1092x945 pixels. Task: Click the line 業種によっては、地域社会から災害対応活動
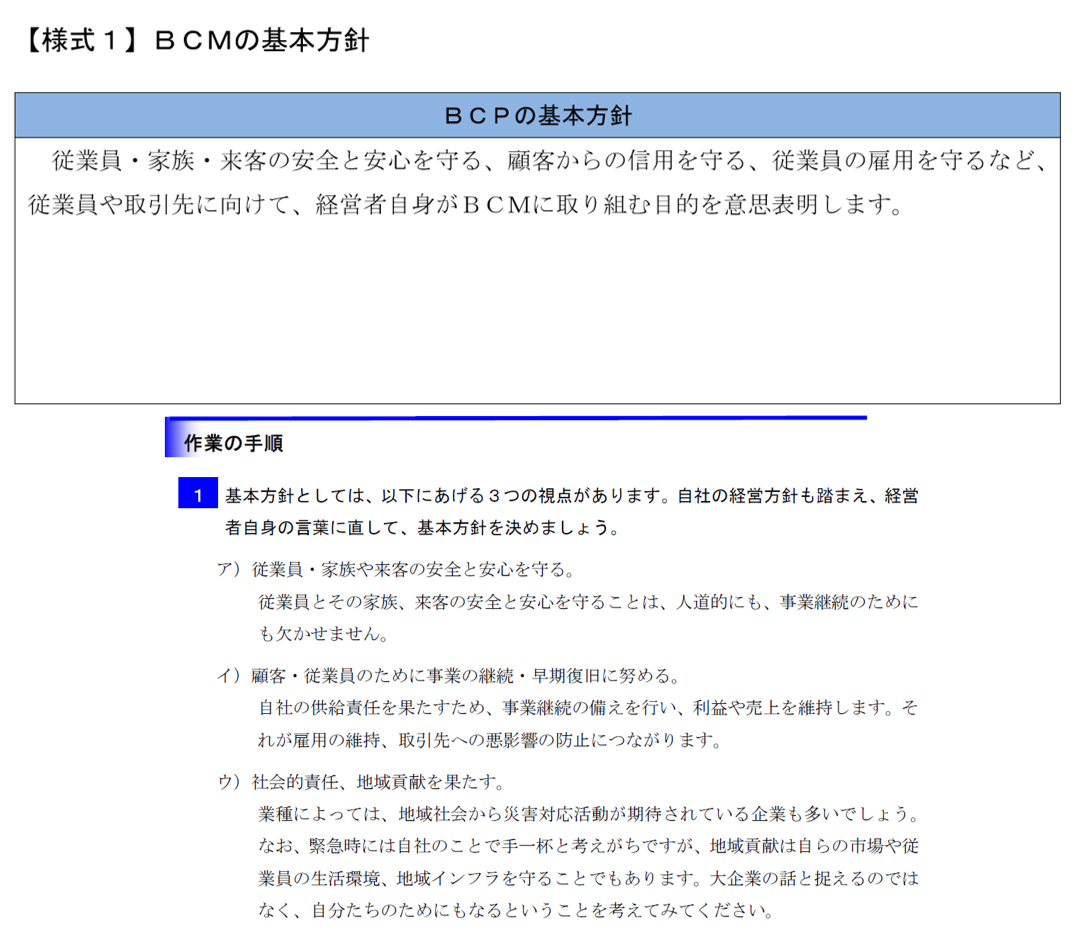click(590, 813)
